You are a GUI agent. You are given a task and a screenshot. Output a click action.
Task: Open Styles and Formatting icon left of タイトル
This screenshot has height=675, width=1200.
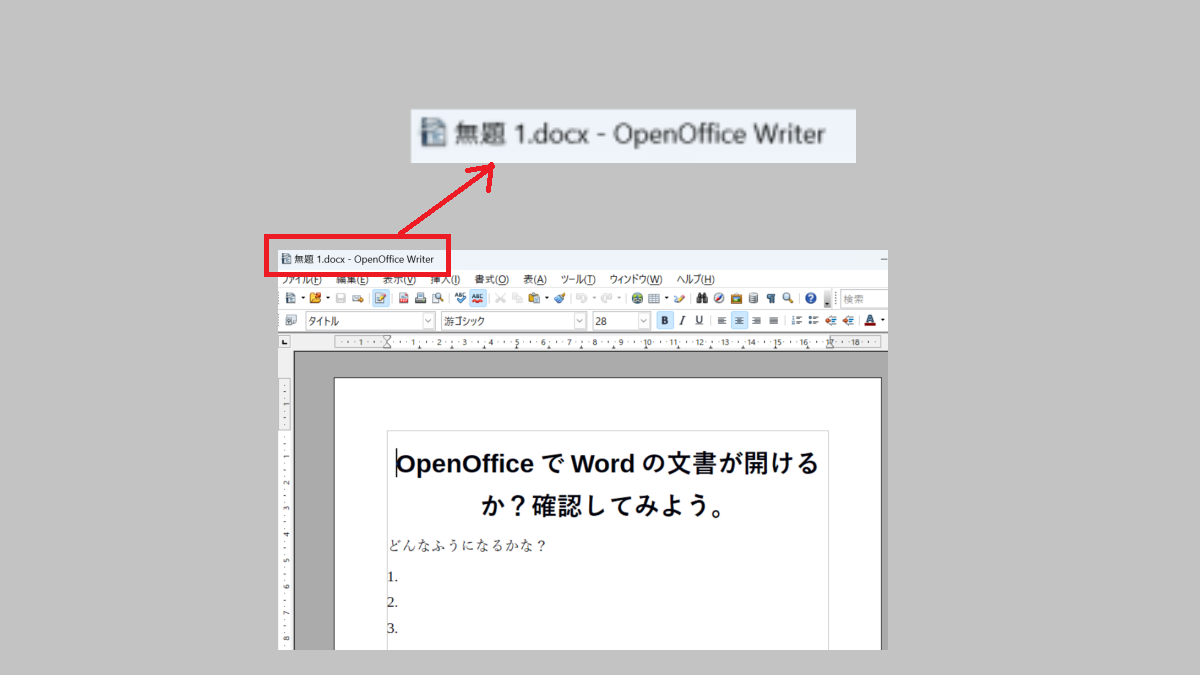(x=291, y=321)
